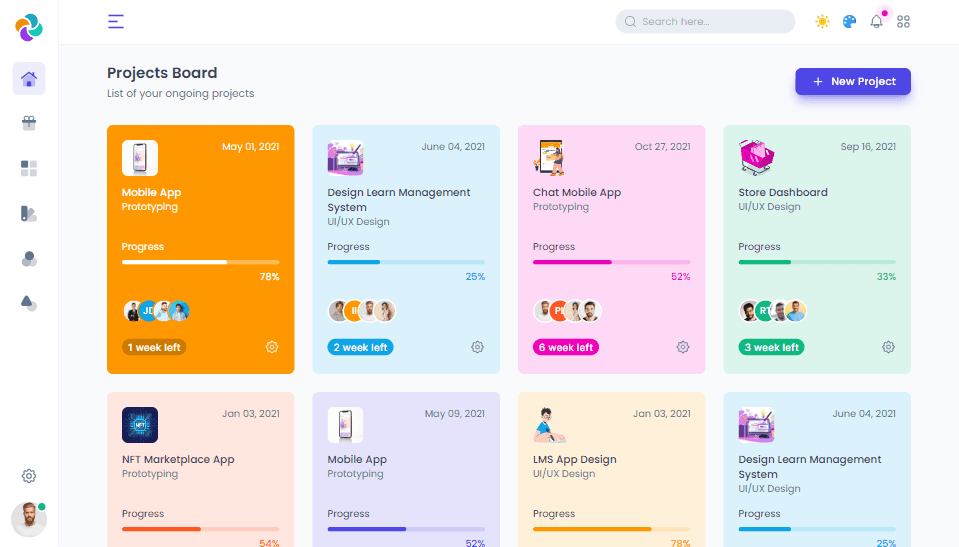Click NFT Marketplace App chip icon
This screenshot has height=547, width=959.
click(140, 425)
